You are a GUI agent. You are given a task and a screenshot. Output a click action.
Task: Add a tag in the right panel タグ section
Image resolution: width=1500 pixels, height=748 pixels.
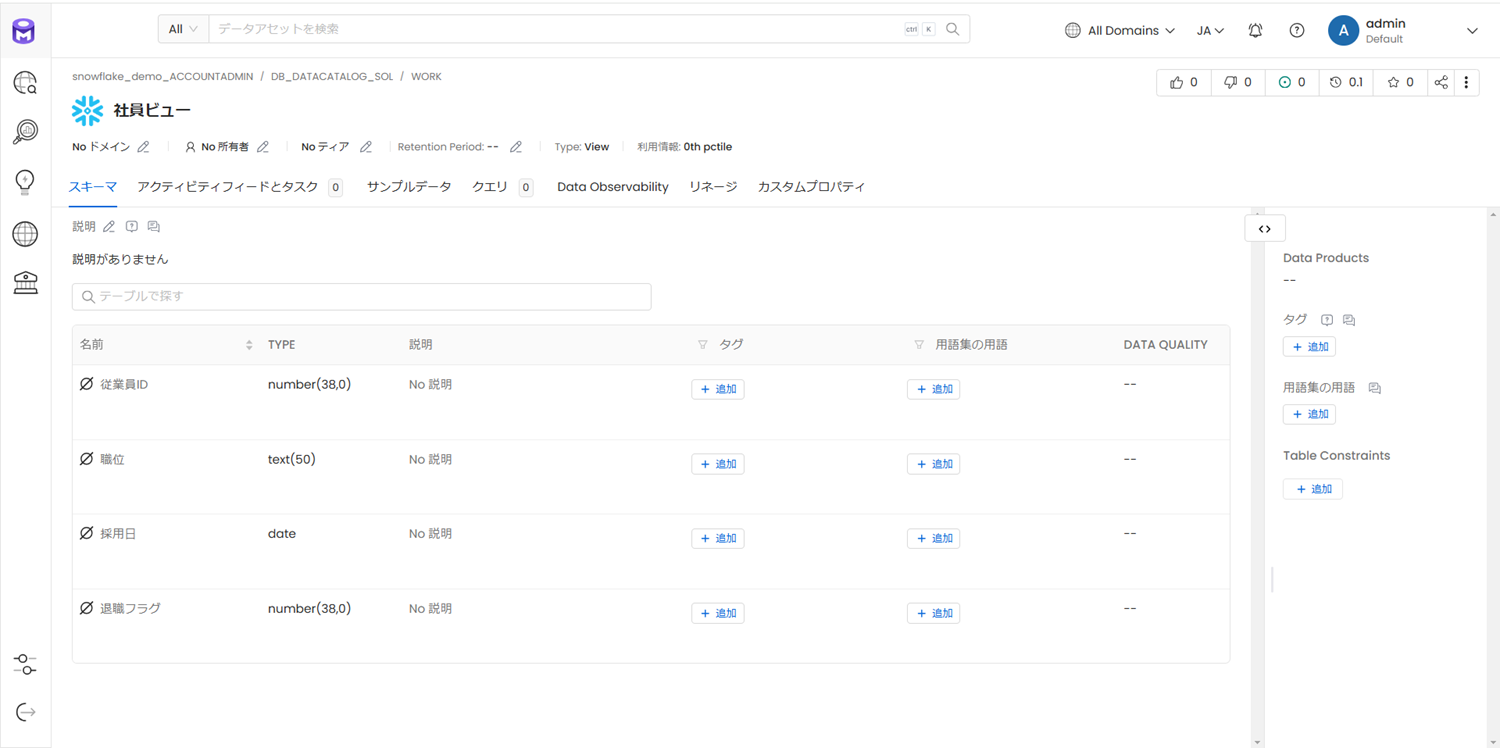(1310, 347)
